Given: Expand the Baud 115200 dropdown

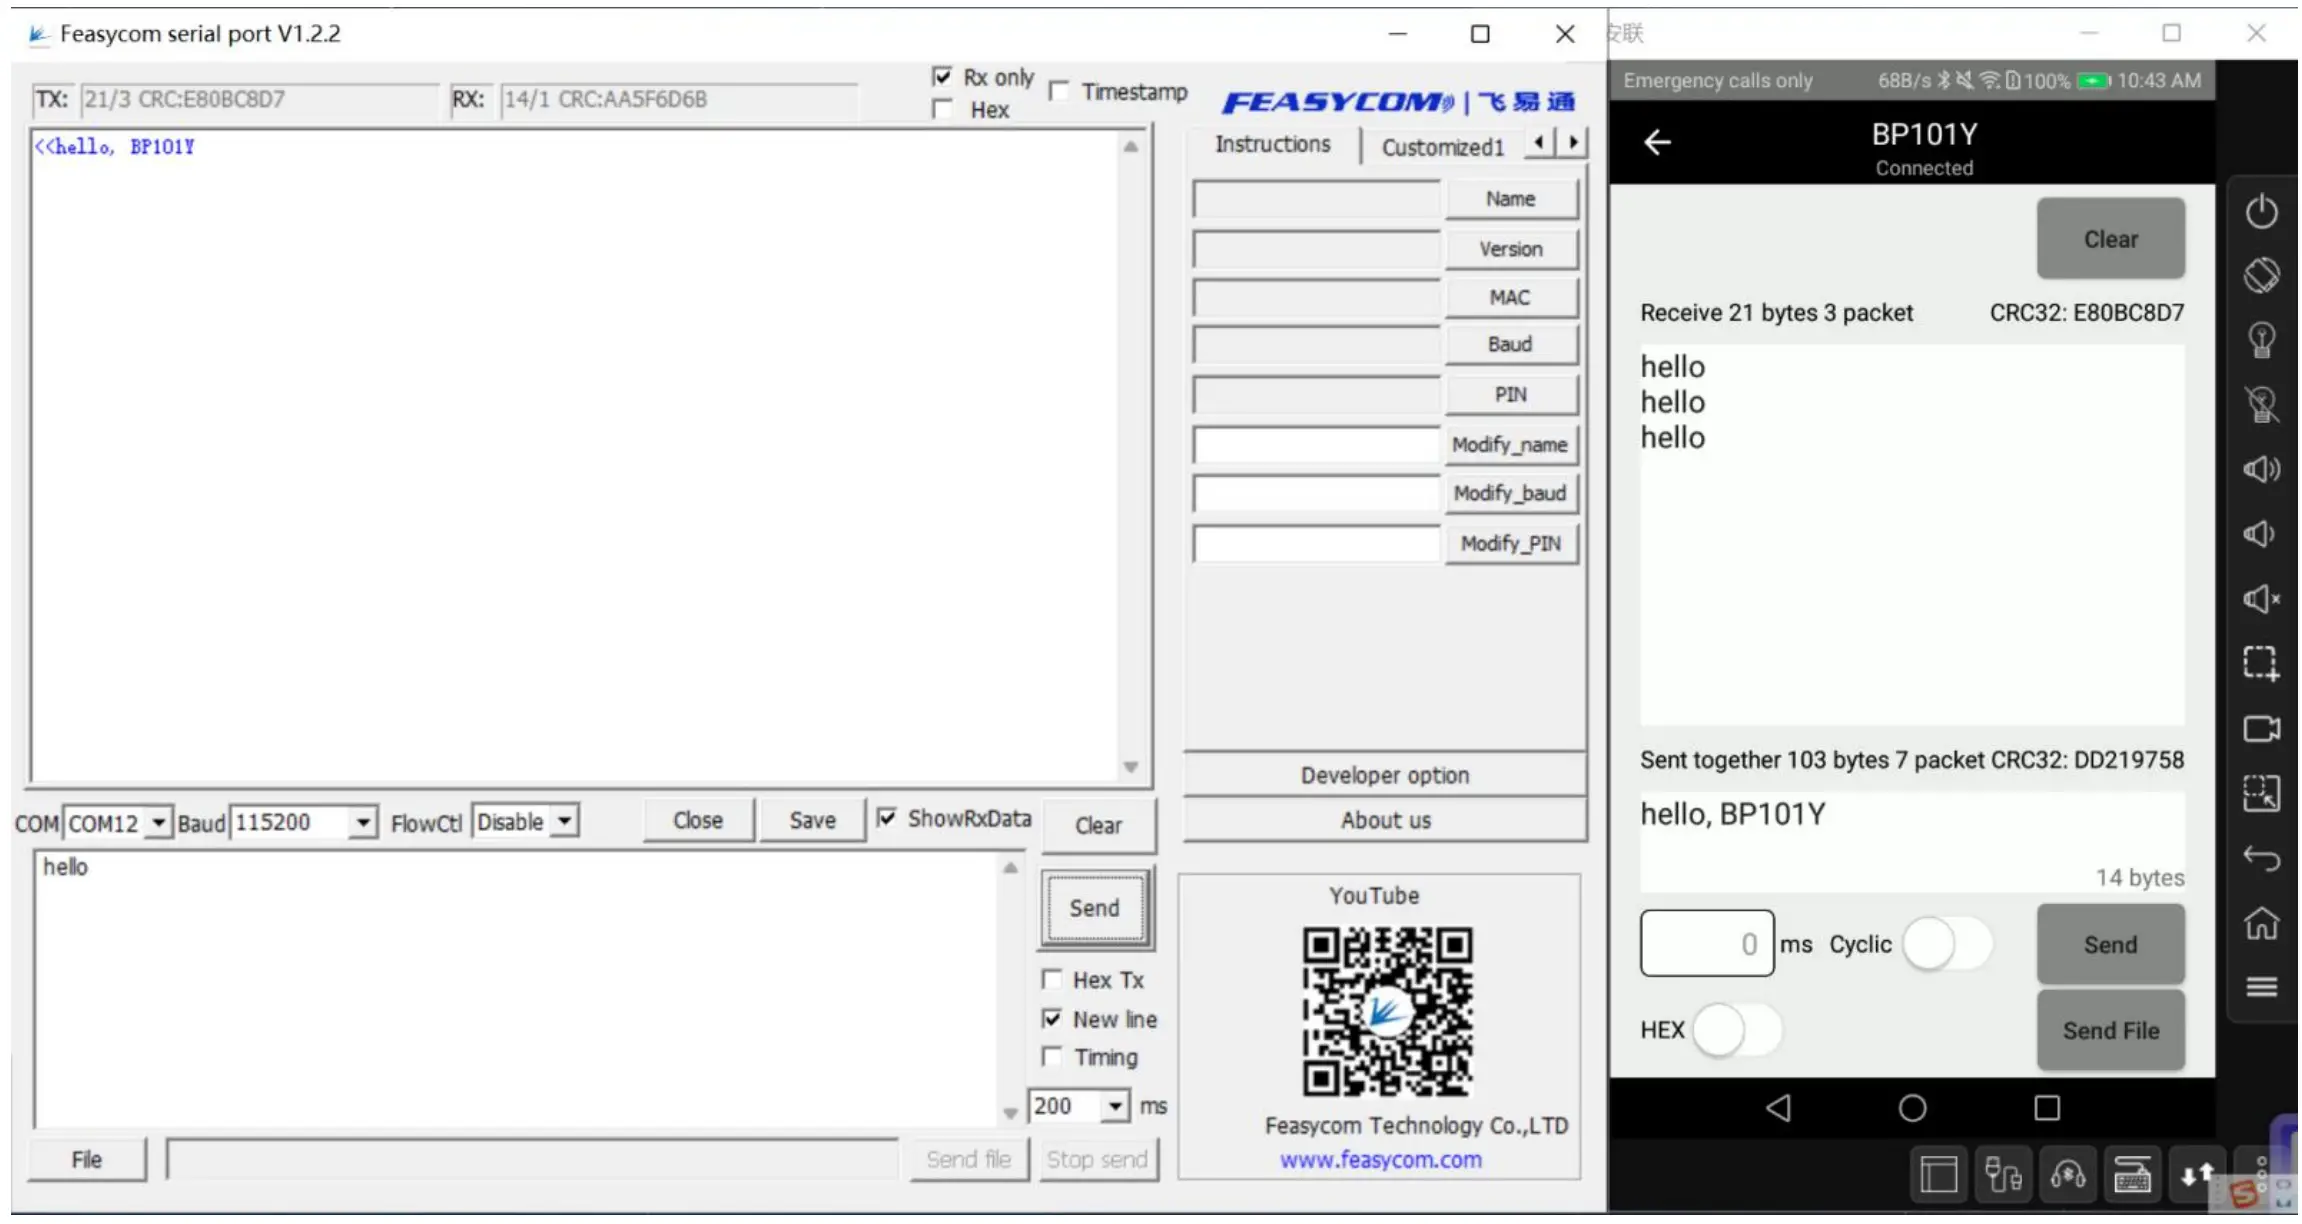Looking at the screenshot, I should (x=363, y=823).
